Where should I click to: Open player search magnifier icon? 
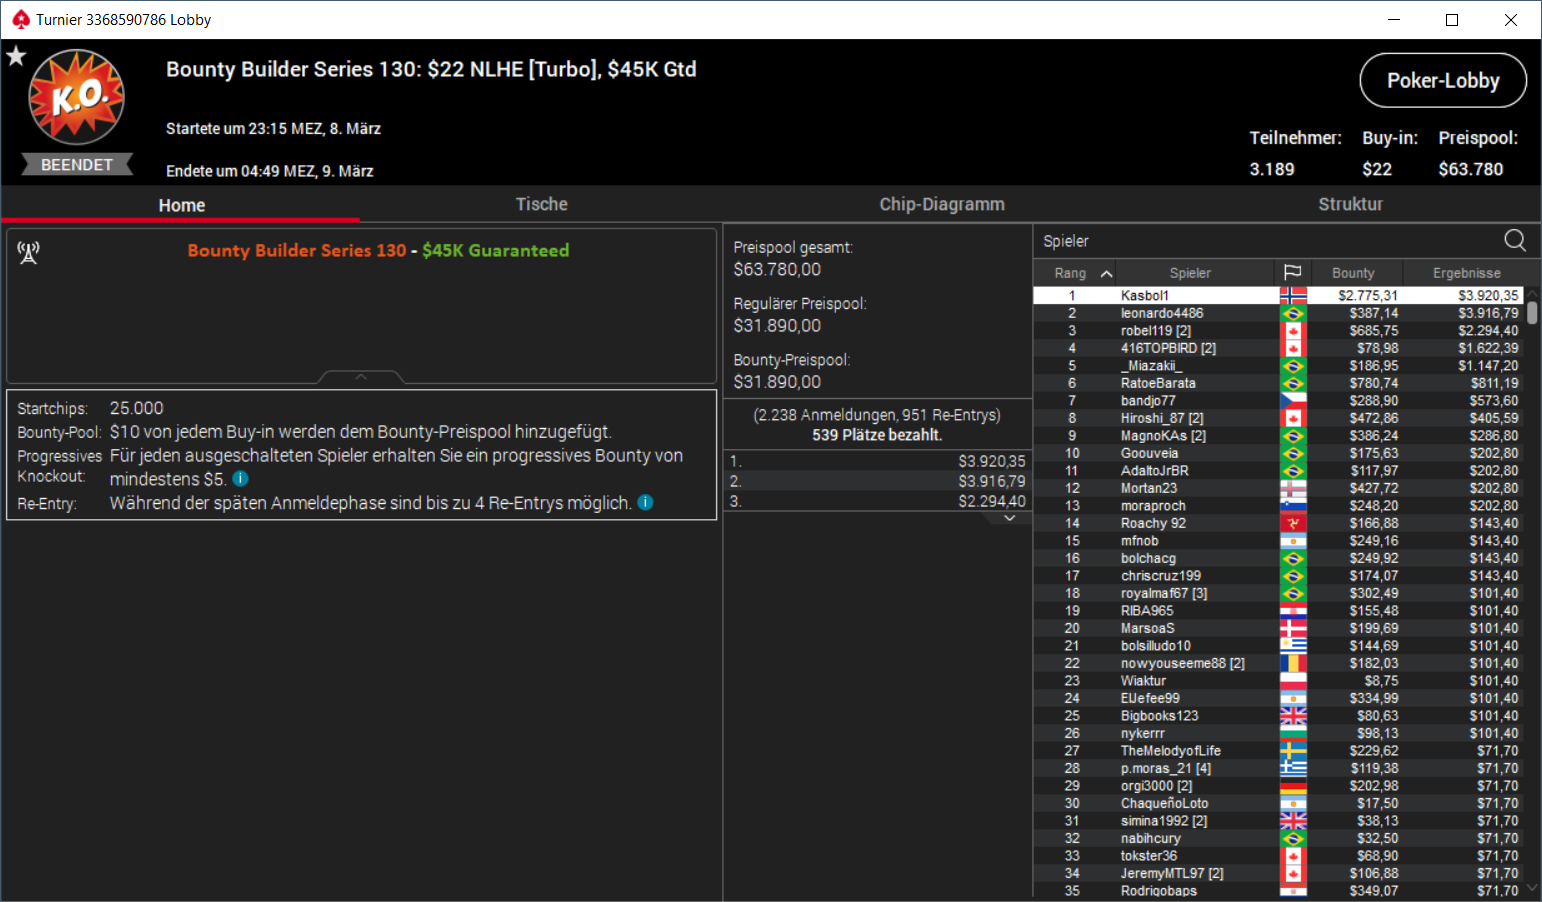[1515, 240]
